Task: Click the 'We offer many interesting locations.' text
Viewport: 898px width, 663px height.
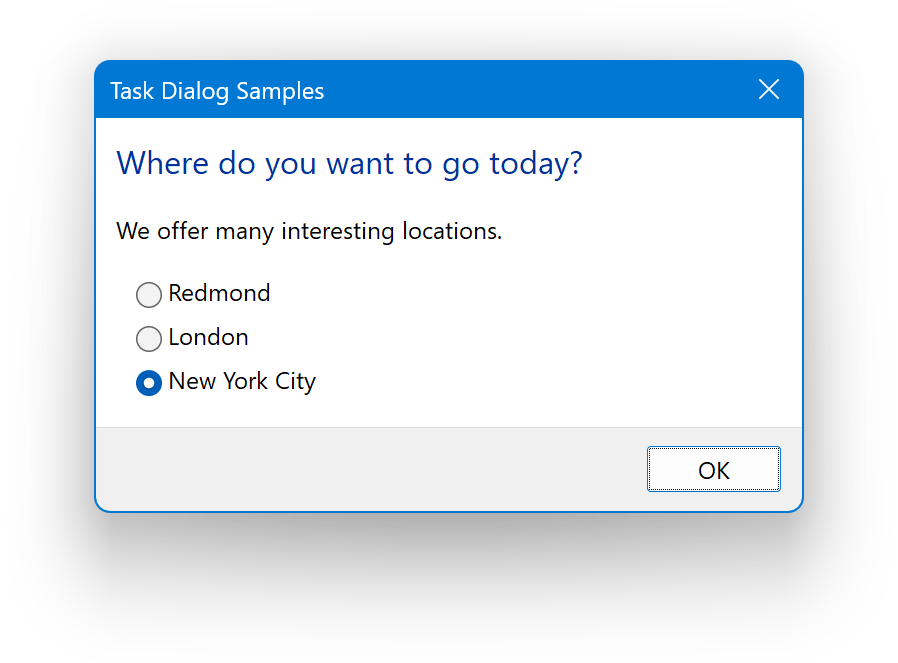Action: (309, 232)
